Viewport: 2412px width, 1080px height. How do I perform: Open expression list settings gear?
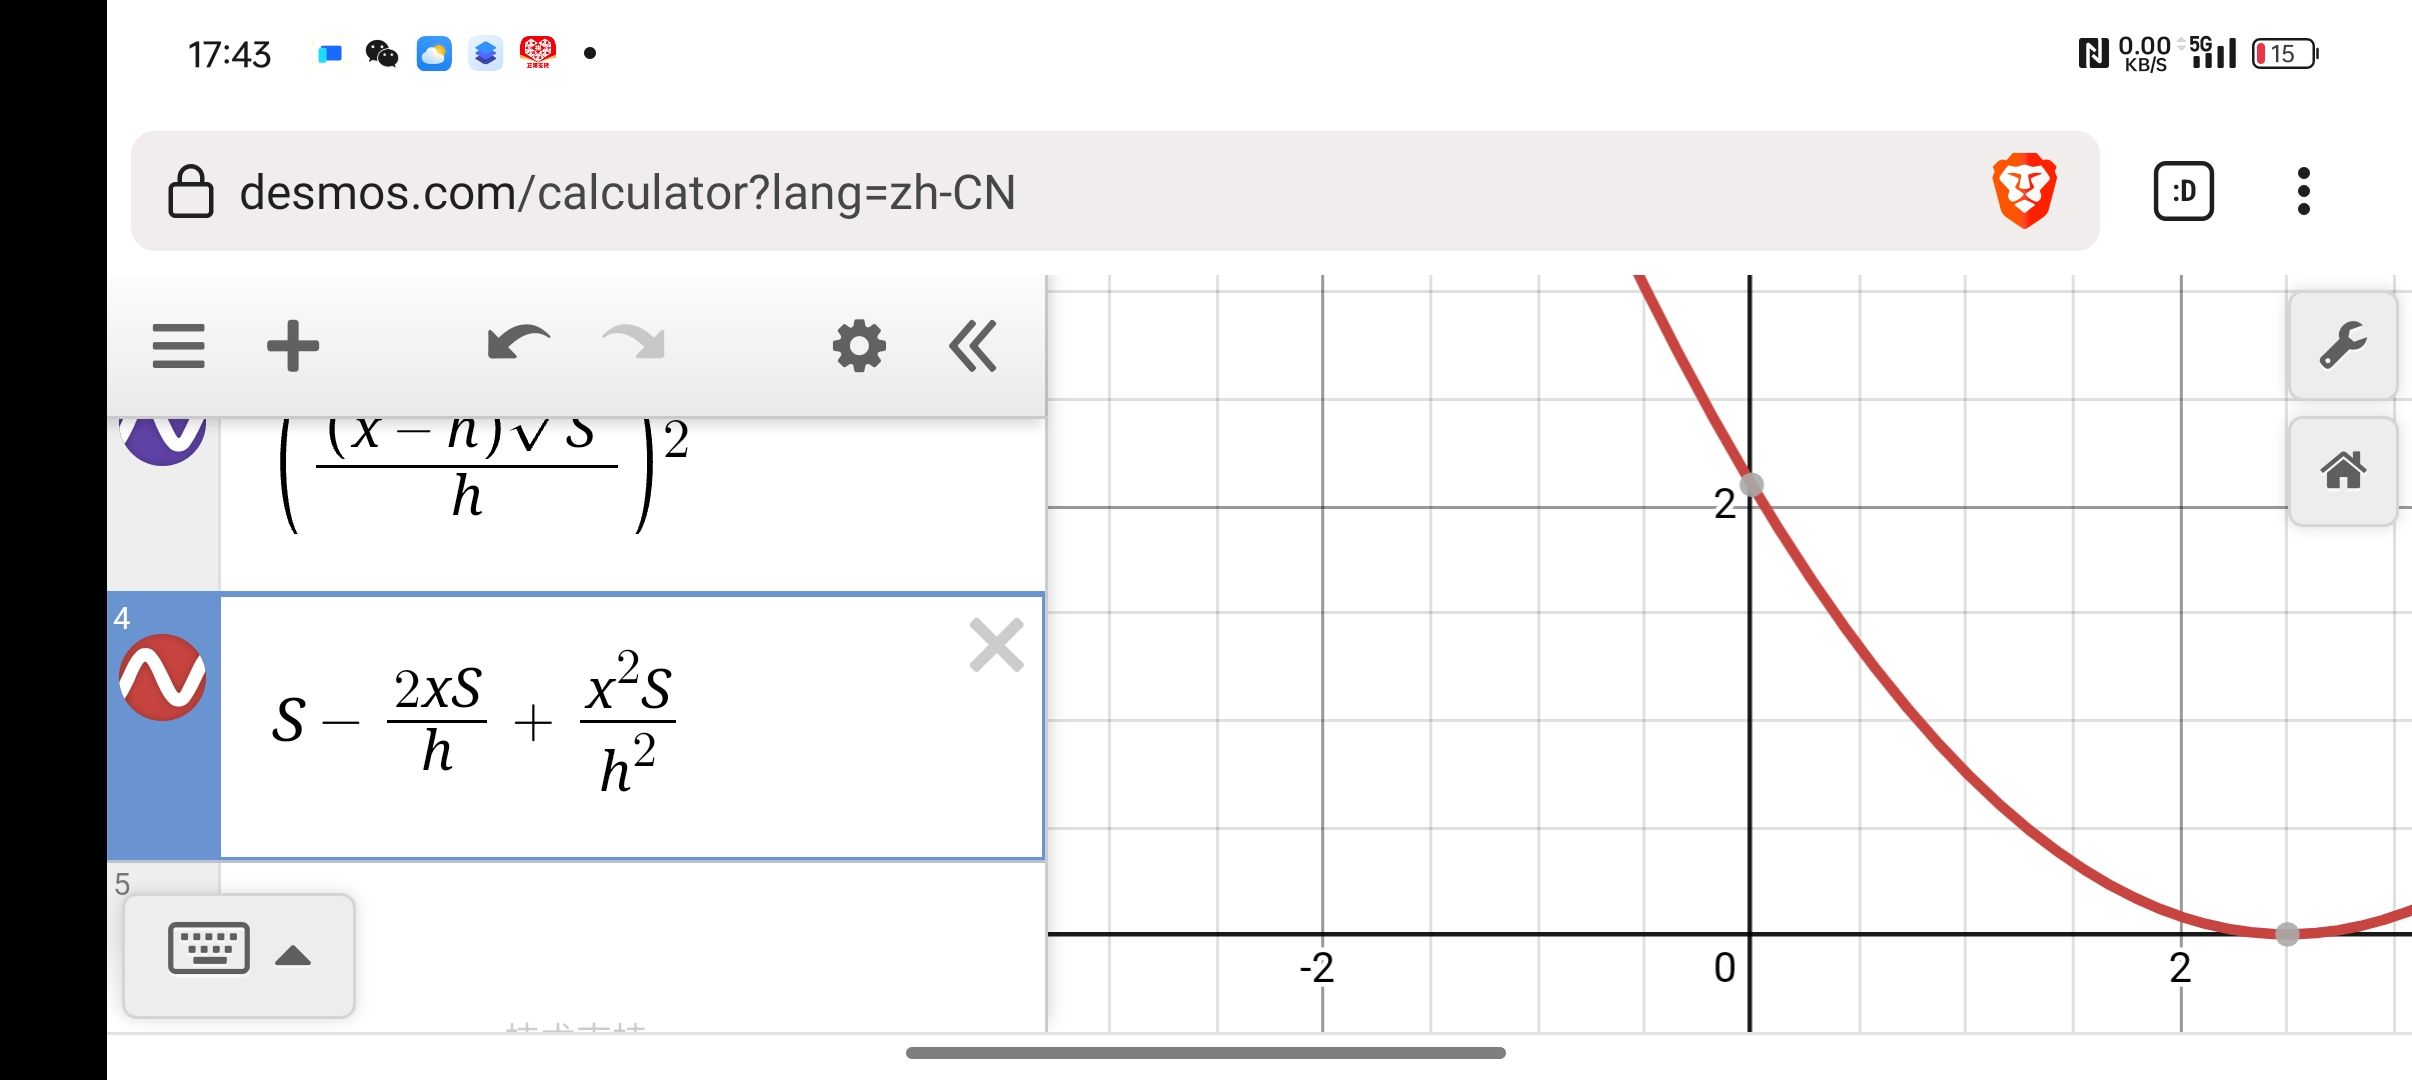point(859,346)
